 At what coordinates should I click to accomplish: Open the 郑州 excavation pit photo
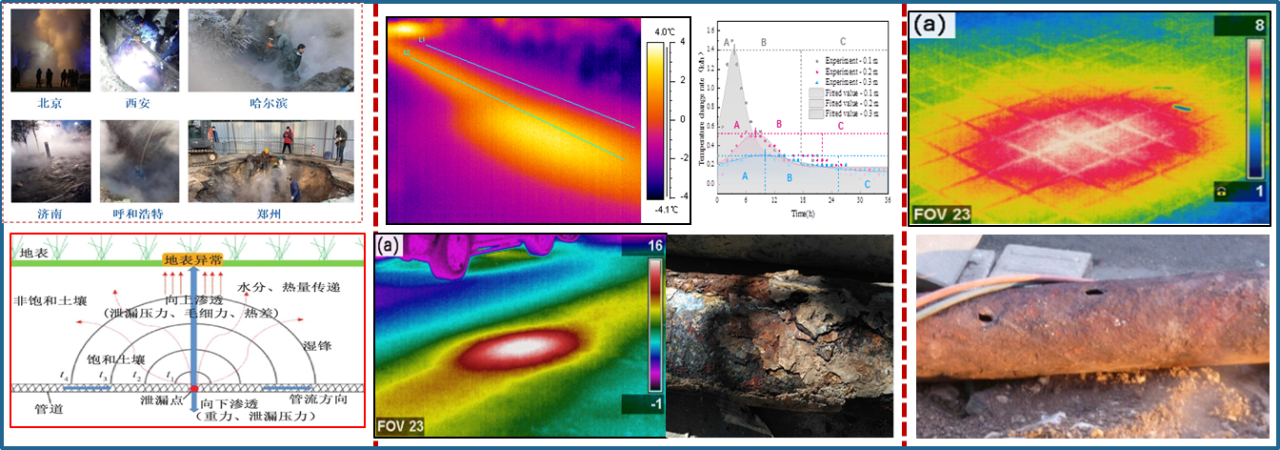tap(270, 160)
